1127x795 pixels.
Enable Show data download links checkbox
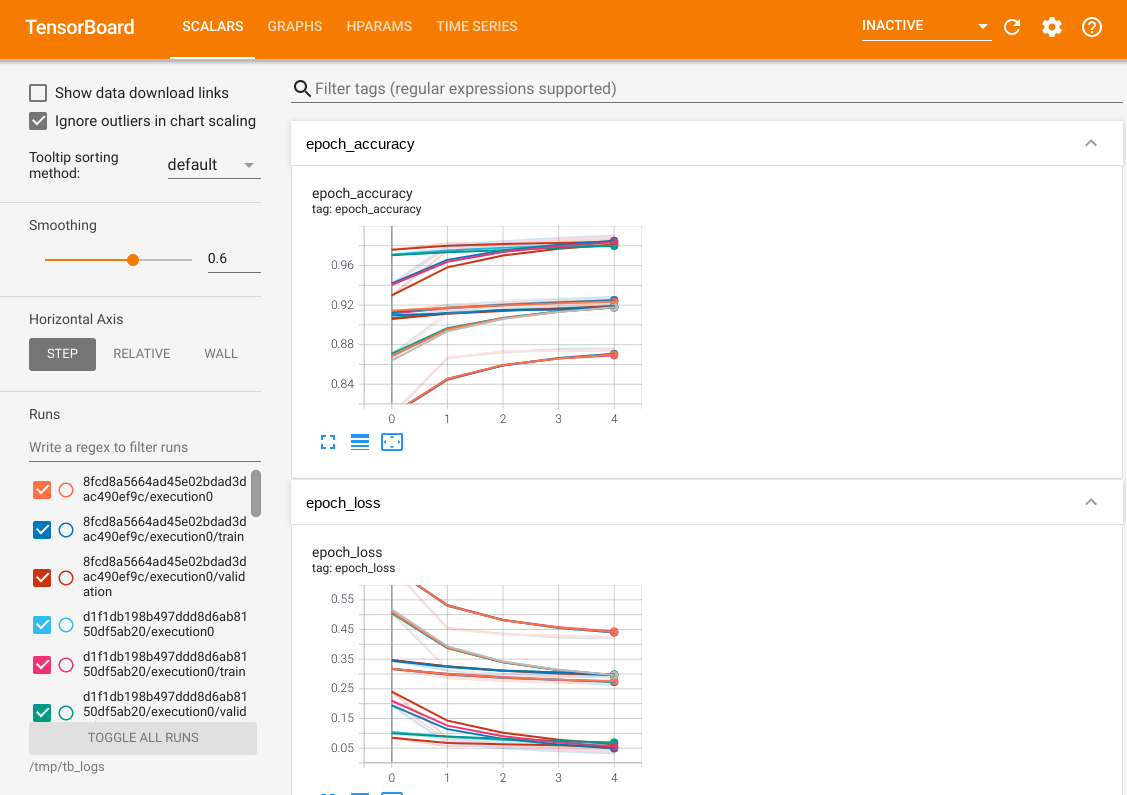click(x=38, y=93)
